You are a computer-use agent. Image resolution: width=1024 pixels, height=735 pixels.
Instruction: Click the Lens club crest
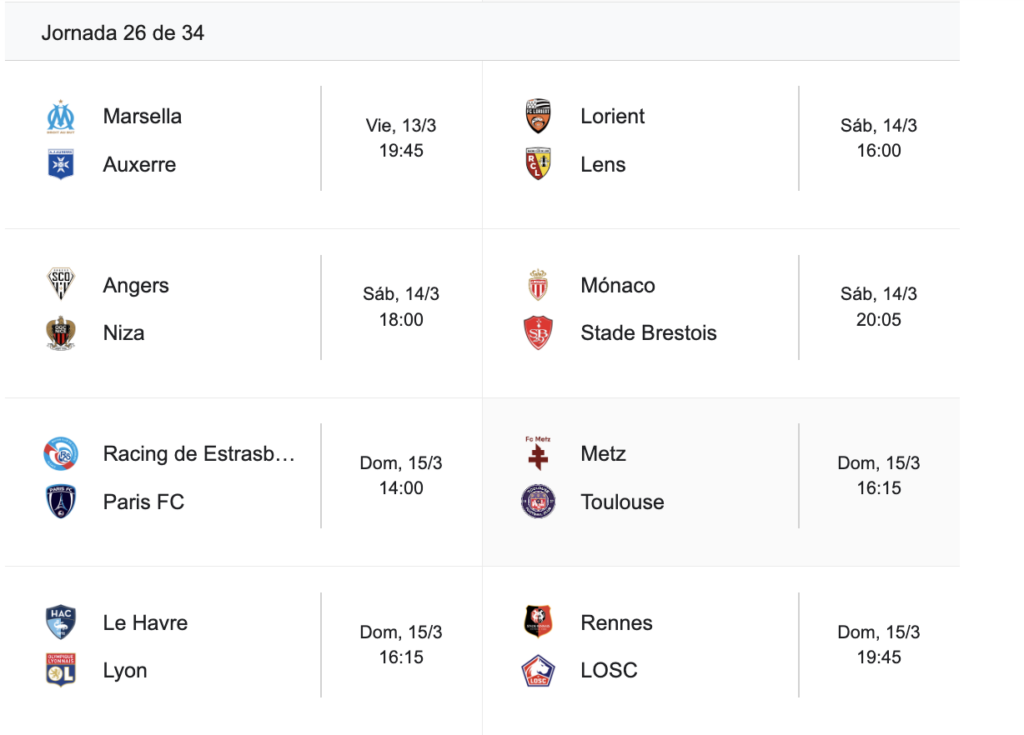[x=539, y=164]
